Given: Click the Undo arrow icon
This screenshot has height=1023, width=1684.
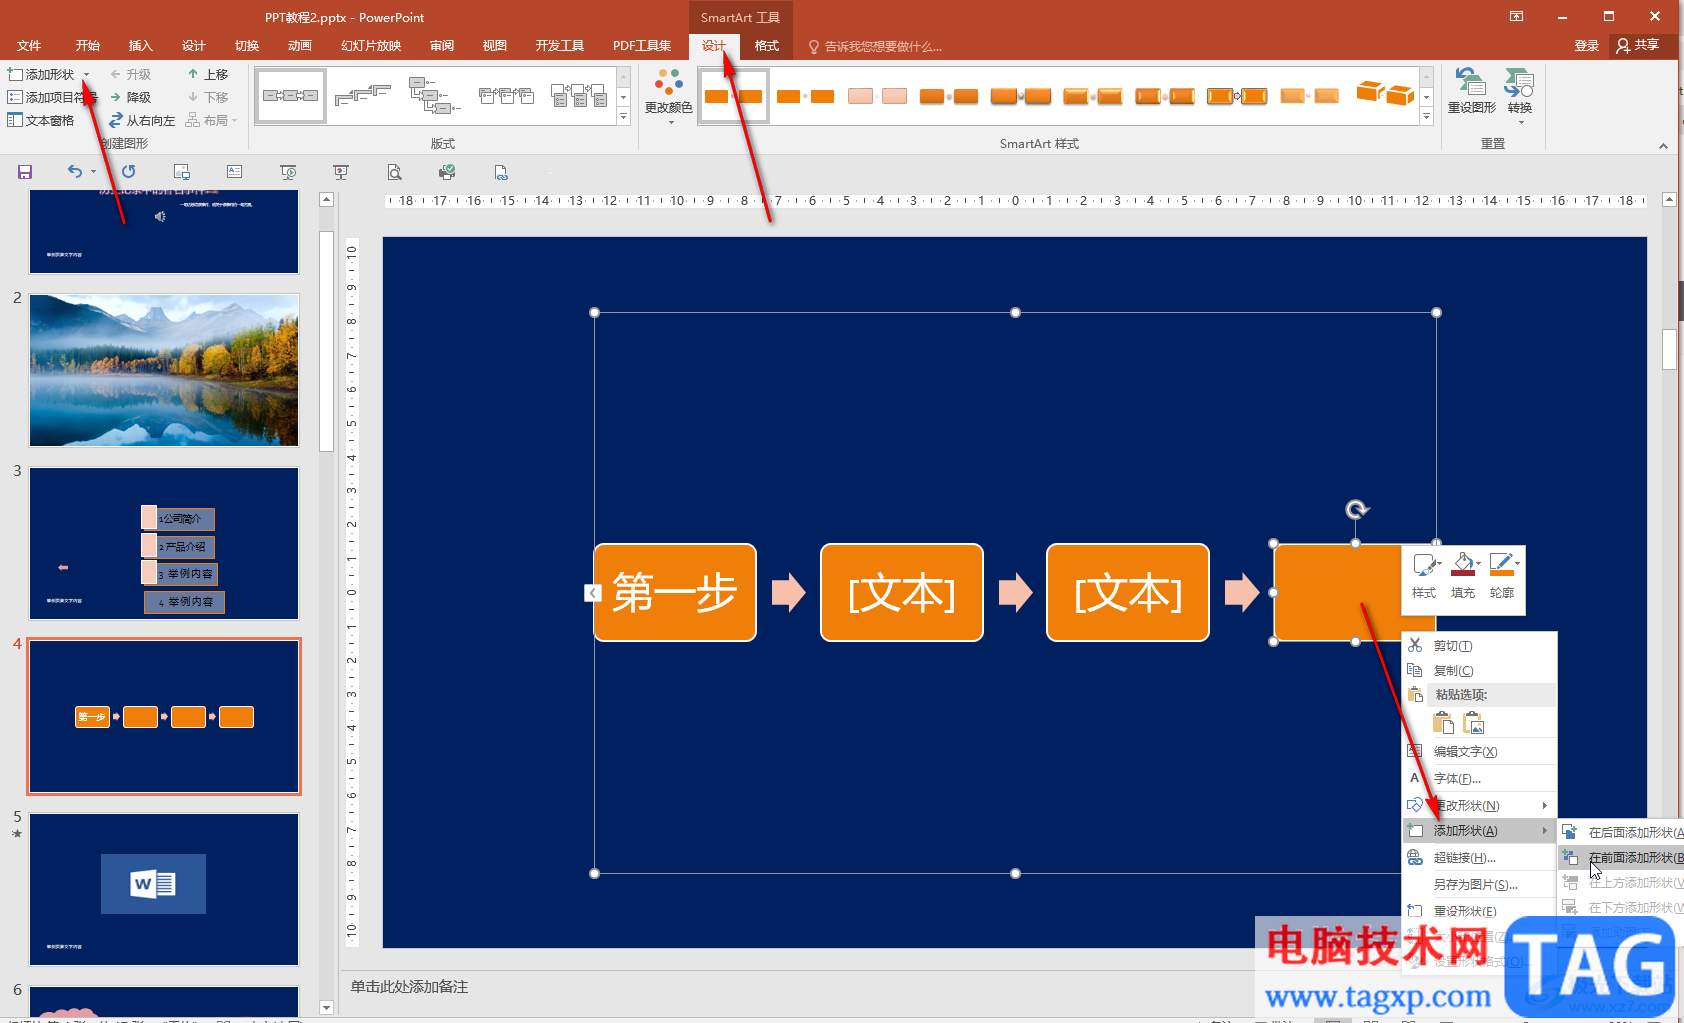Looking at the screenshot, I should point(75,172).
